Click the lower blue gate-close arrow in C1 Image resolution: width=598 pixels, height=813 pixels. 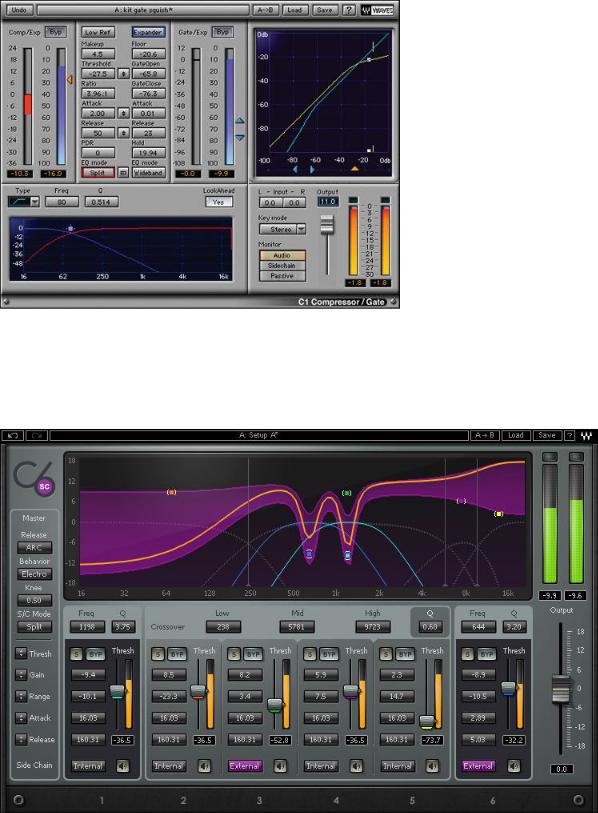point(240,138)
